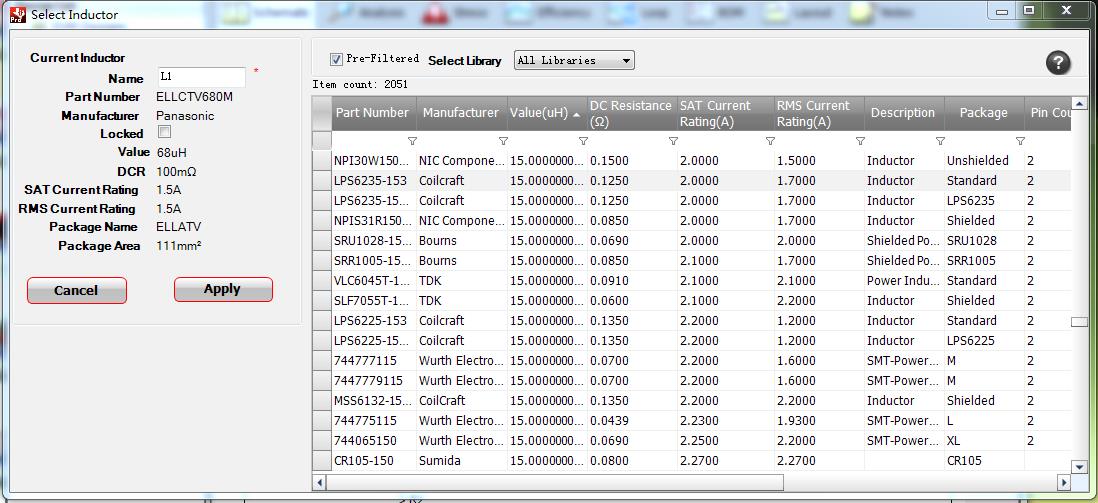Sort by Part Number column header
1098x503 pixels.
coord(374,113)
